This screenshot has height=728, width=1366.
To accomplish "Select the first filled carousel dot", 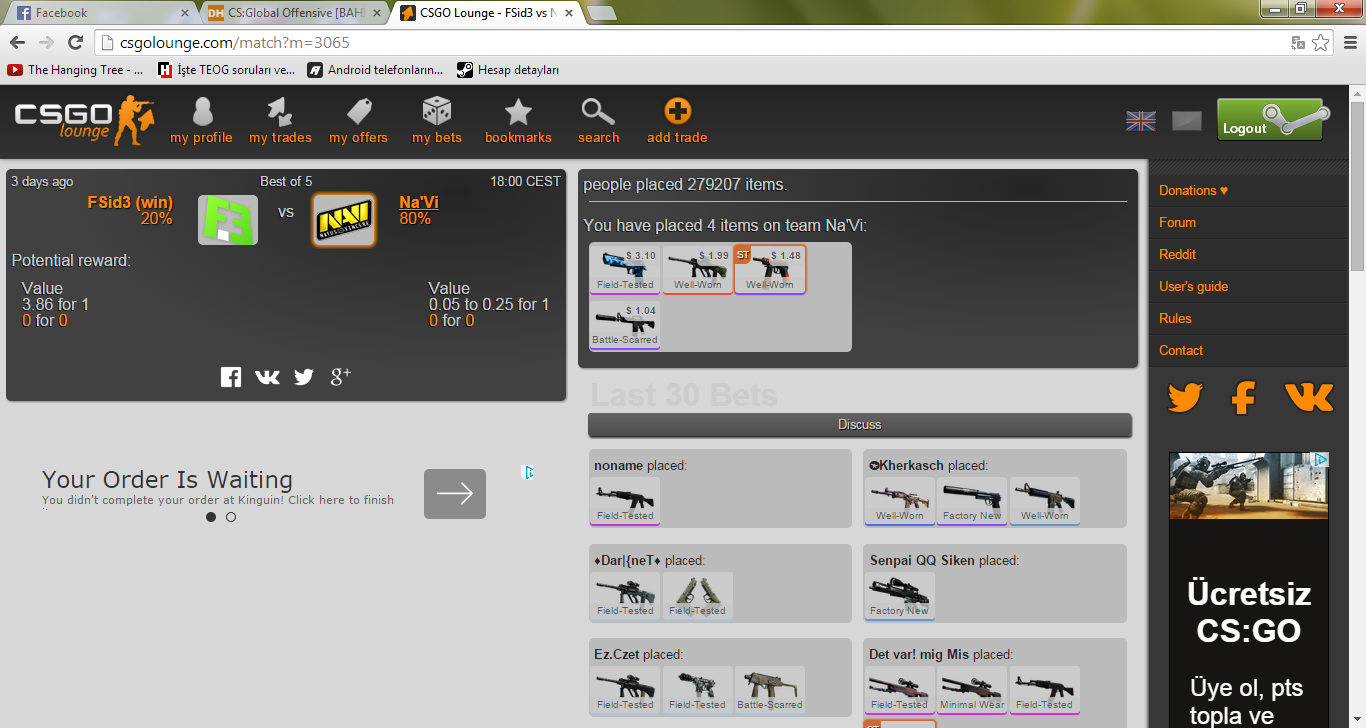I will pos(211,517).
